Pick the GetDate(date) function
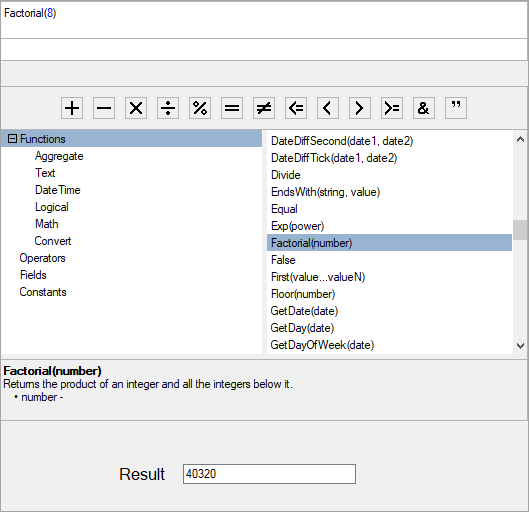The width and height of the screenshot is (529, 512). [389, 311]
